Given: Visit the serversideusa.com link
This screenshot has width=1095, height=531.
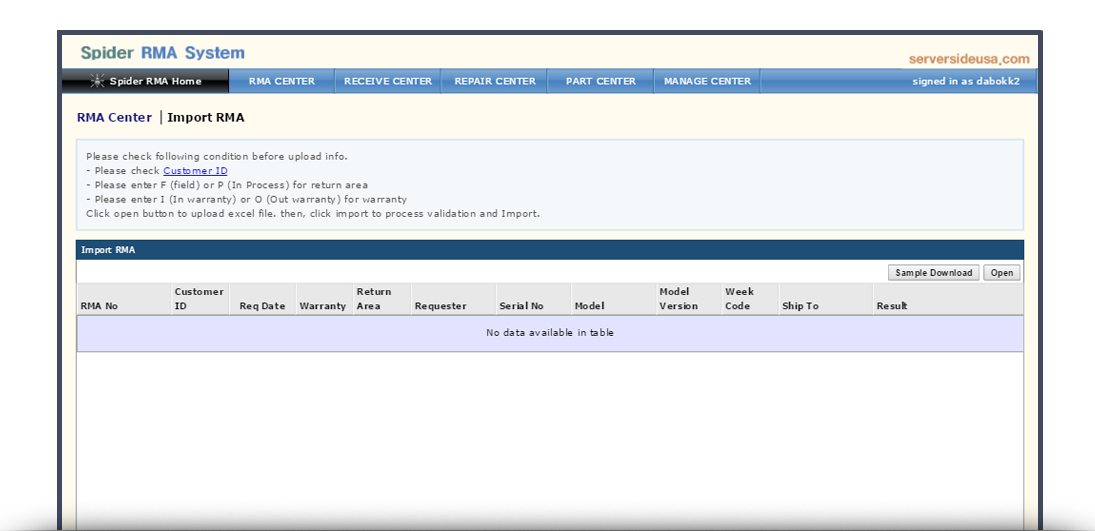Looking at the screenshot, I should tap(969, 59).
